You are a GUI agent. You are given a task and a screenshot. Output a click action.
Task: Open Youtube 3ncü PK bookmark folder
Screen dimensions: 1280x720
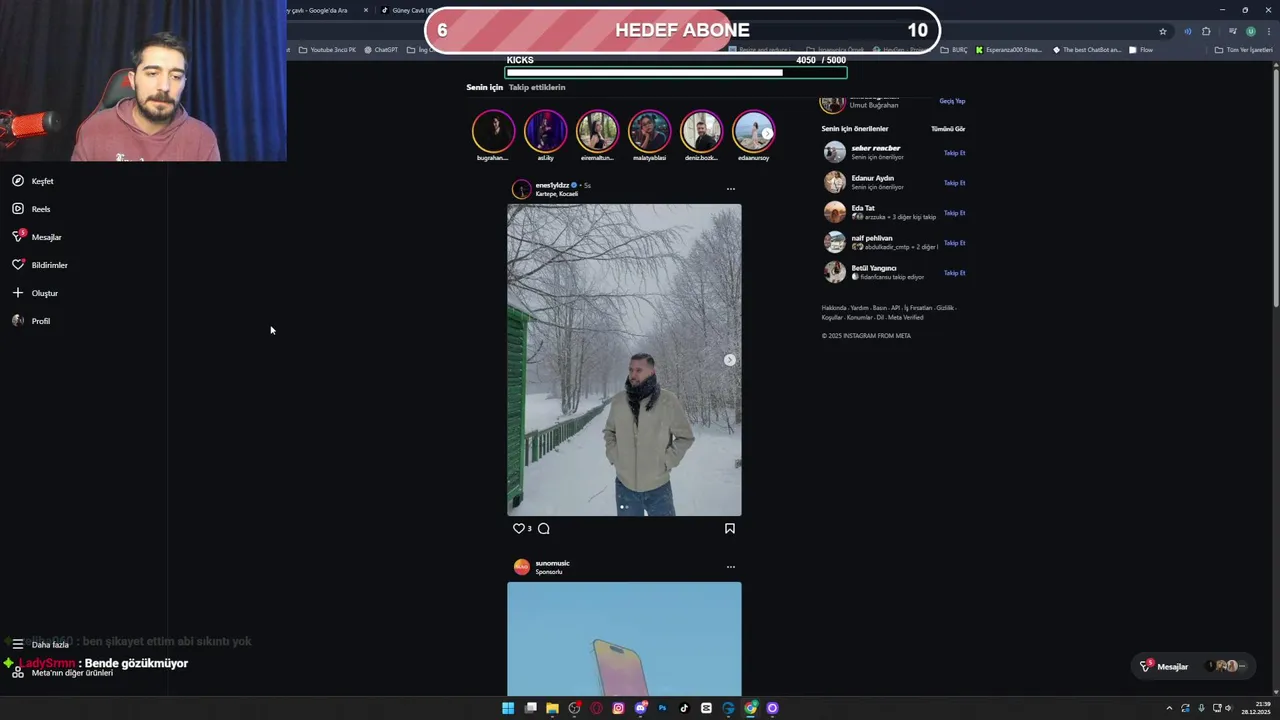(x=327, y=50)
